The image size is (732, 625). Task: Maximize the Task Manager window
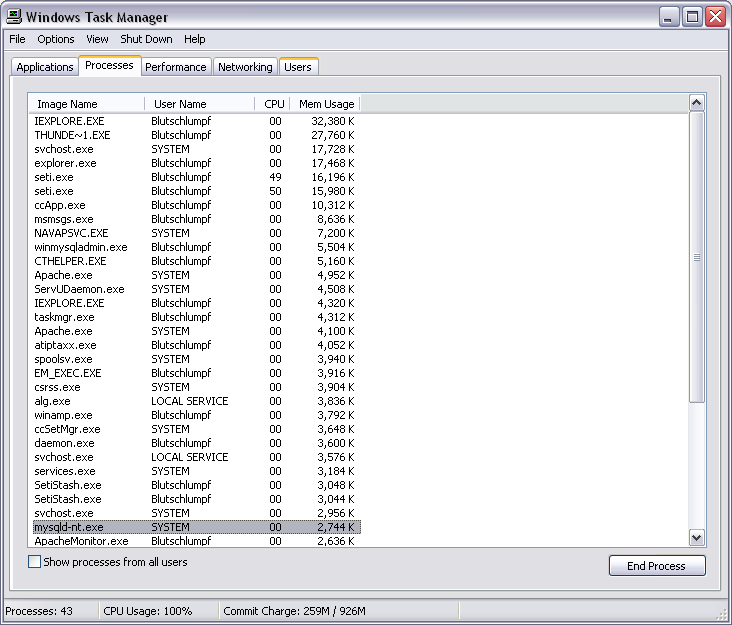tap(692, 17)
